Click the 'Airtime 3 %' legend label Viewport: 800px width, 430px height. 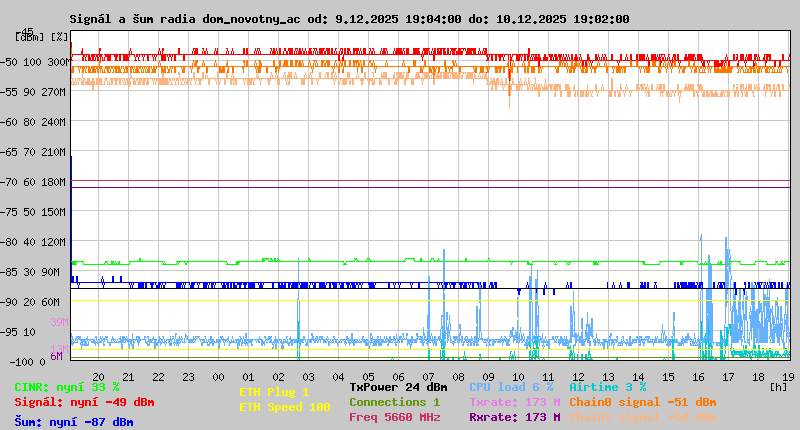[608, 387]
